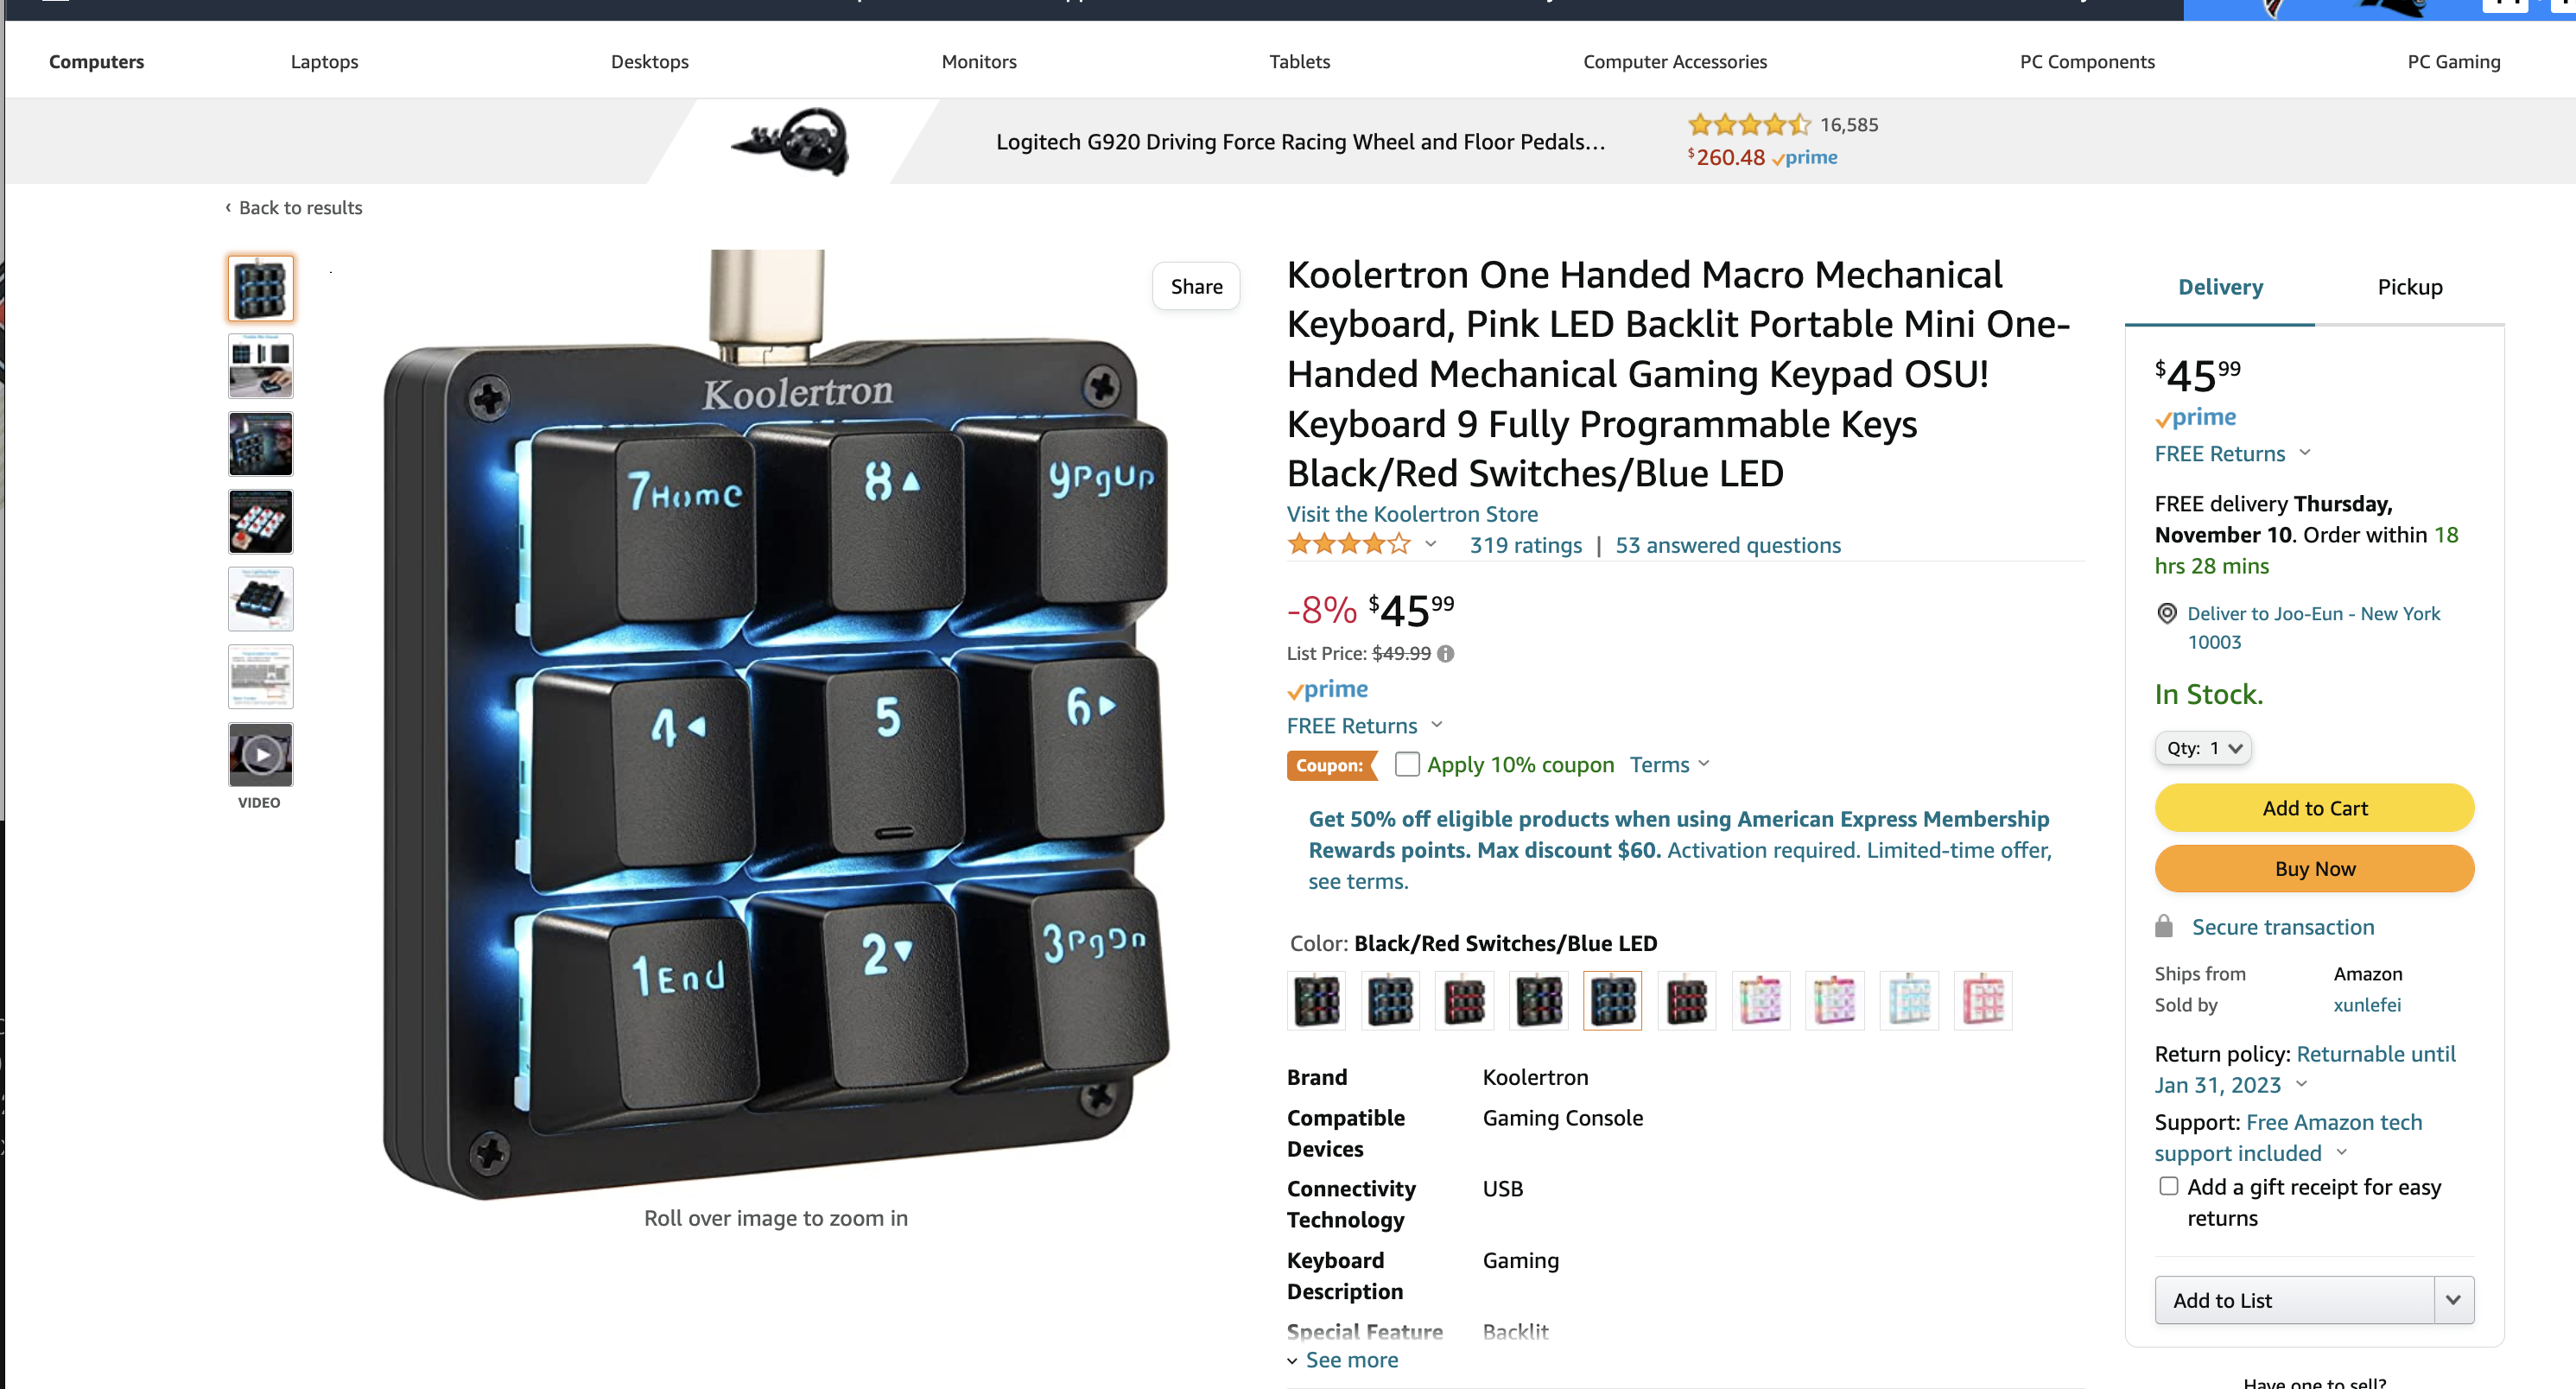The image size is (2576, 1389).
Task: Click the List Price info icon
Action: [1445, 654]
